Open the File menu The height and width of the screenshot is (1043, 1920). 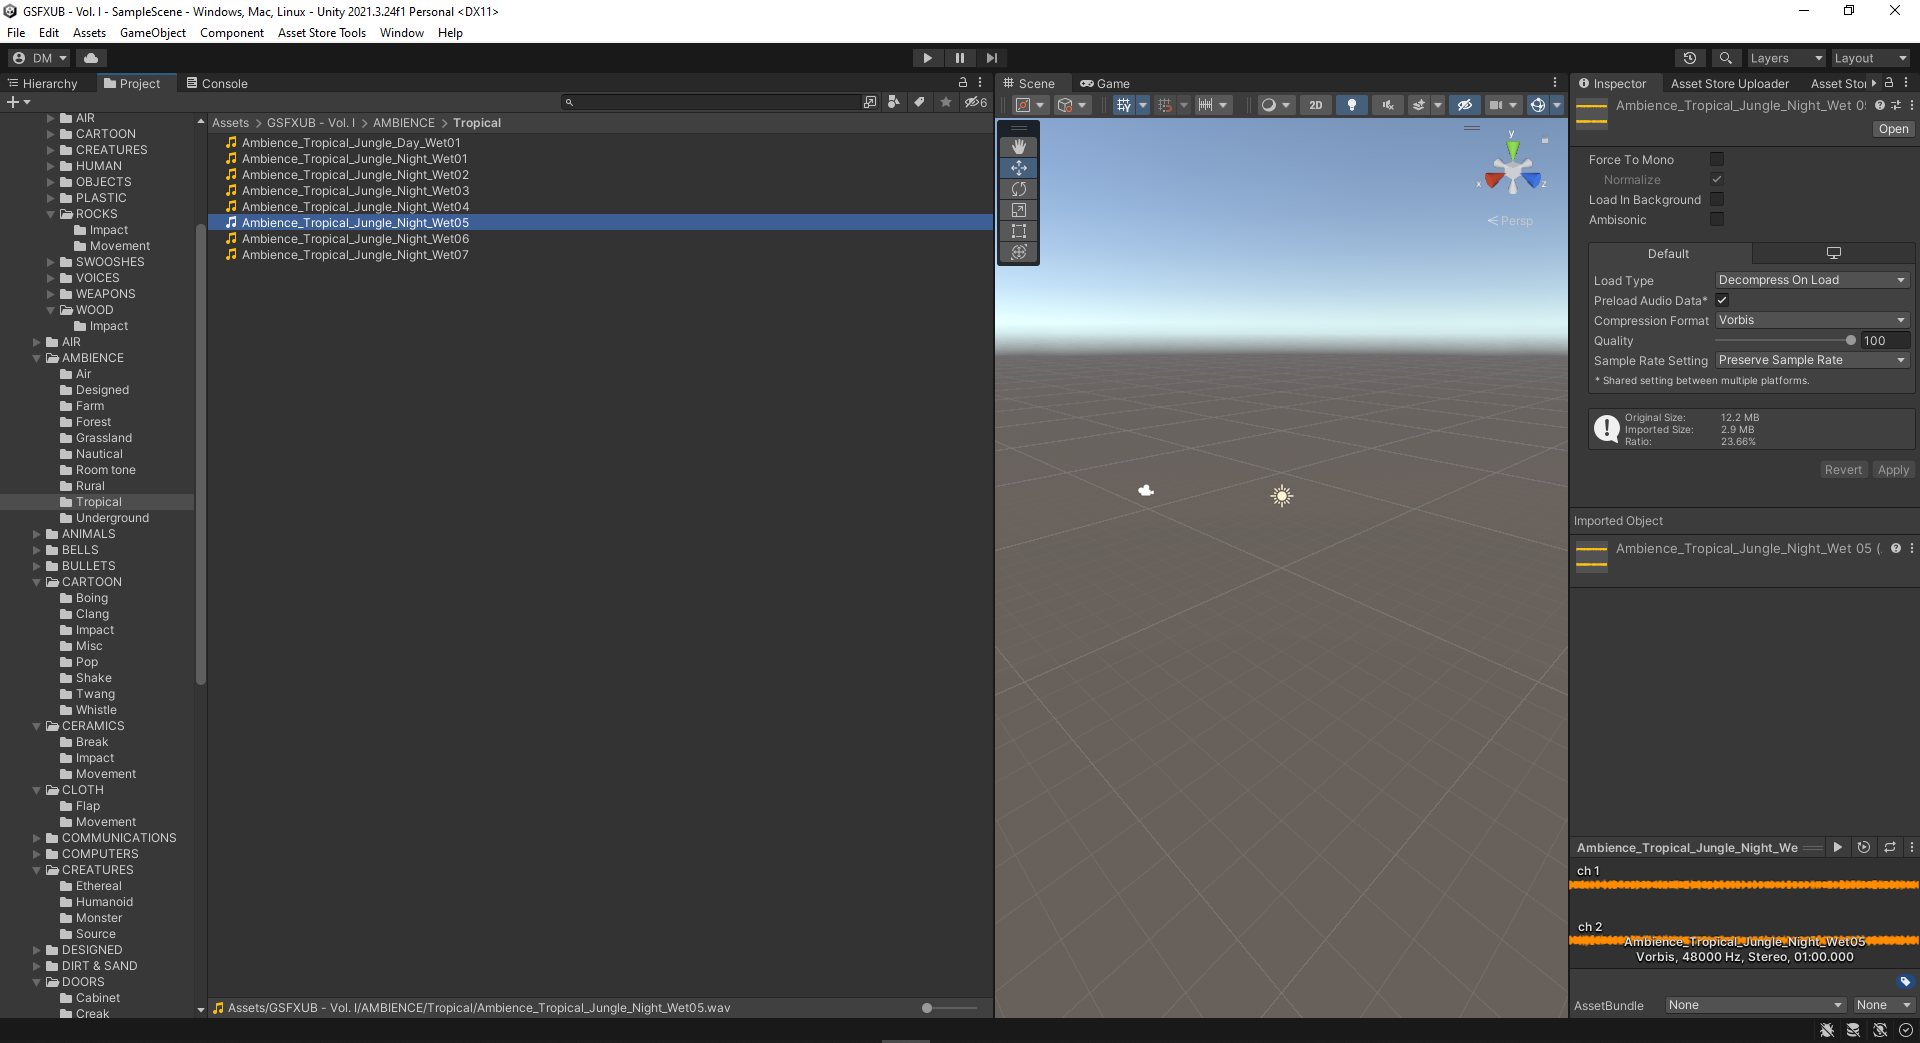pyautogui.click(x=16, y=33)
